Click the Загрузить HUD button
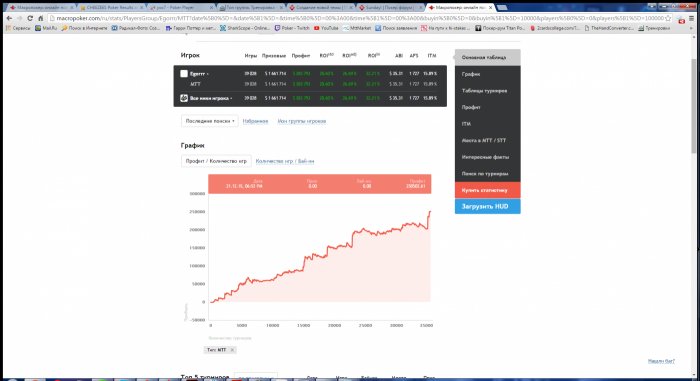700x381 pixels. [x=488, y=206]
